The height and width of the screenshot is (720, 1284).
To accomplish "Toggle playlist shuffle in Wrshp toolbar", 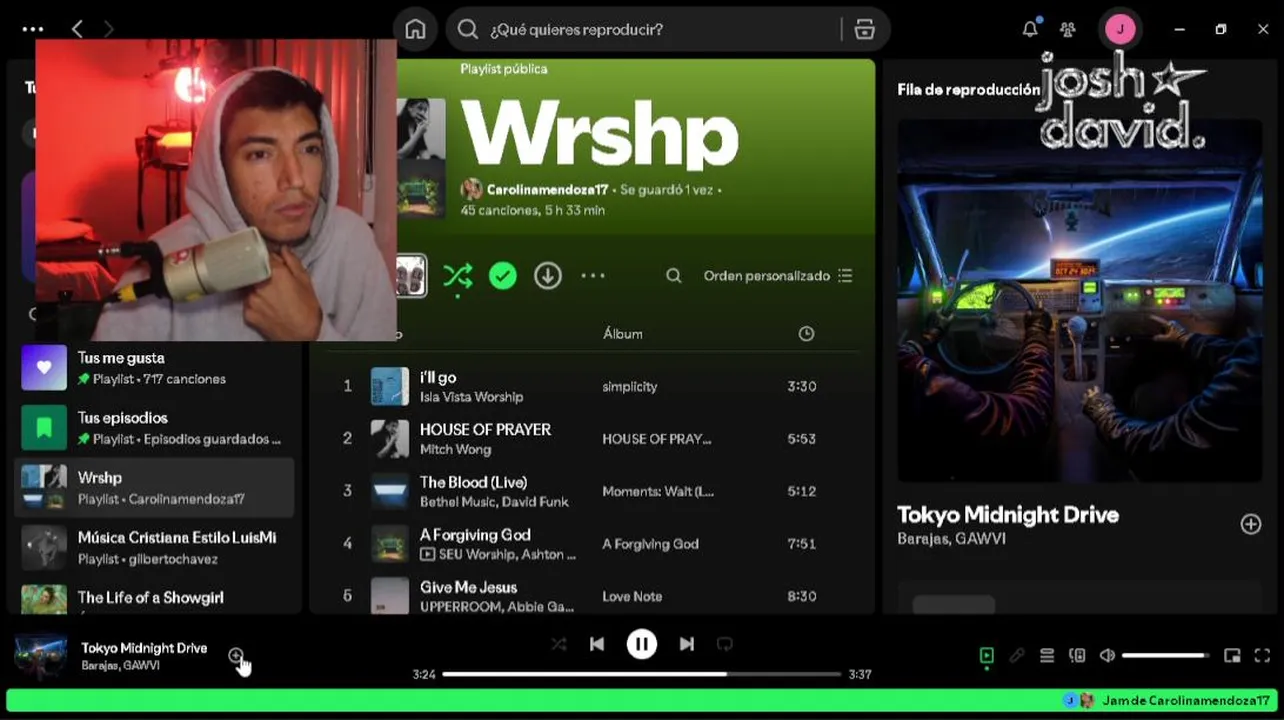I will point(458,276).
